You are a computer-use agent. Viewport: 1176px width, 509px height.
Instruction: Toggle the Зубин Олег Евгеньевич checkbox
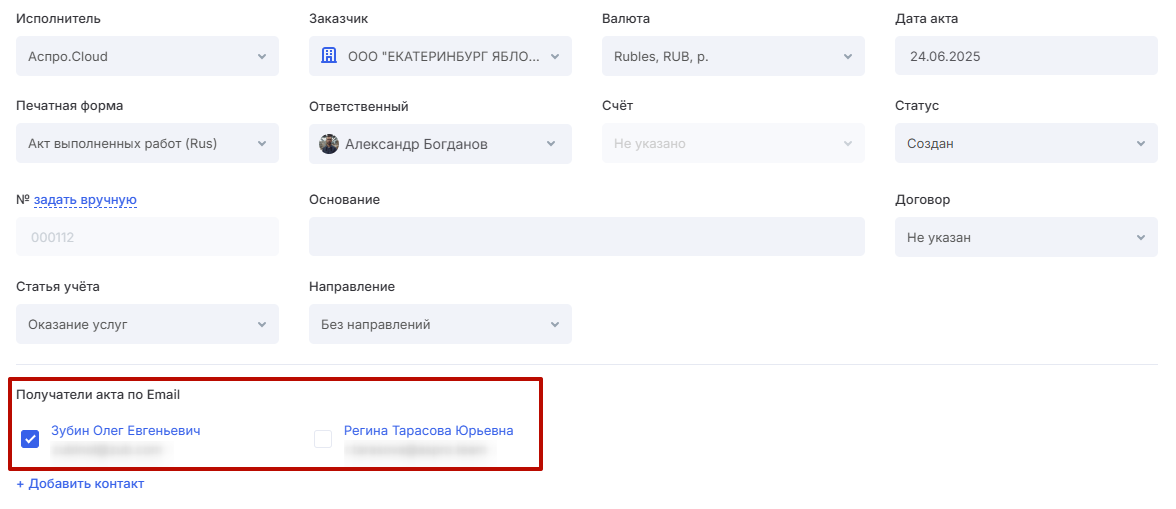(x=30, y=439)
